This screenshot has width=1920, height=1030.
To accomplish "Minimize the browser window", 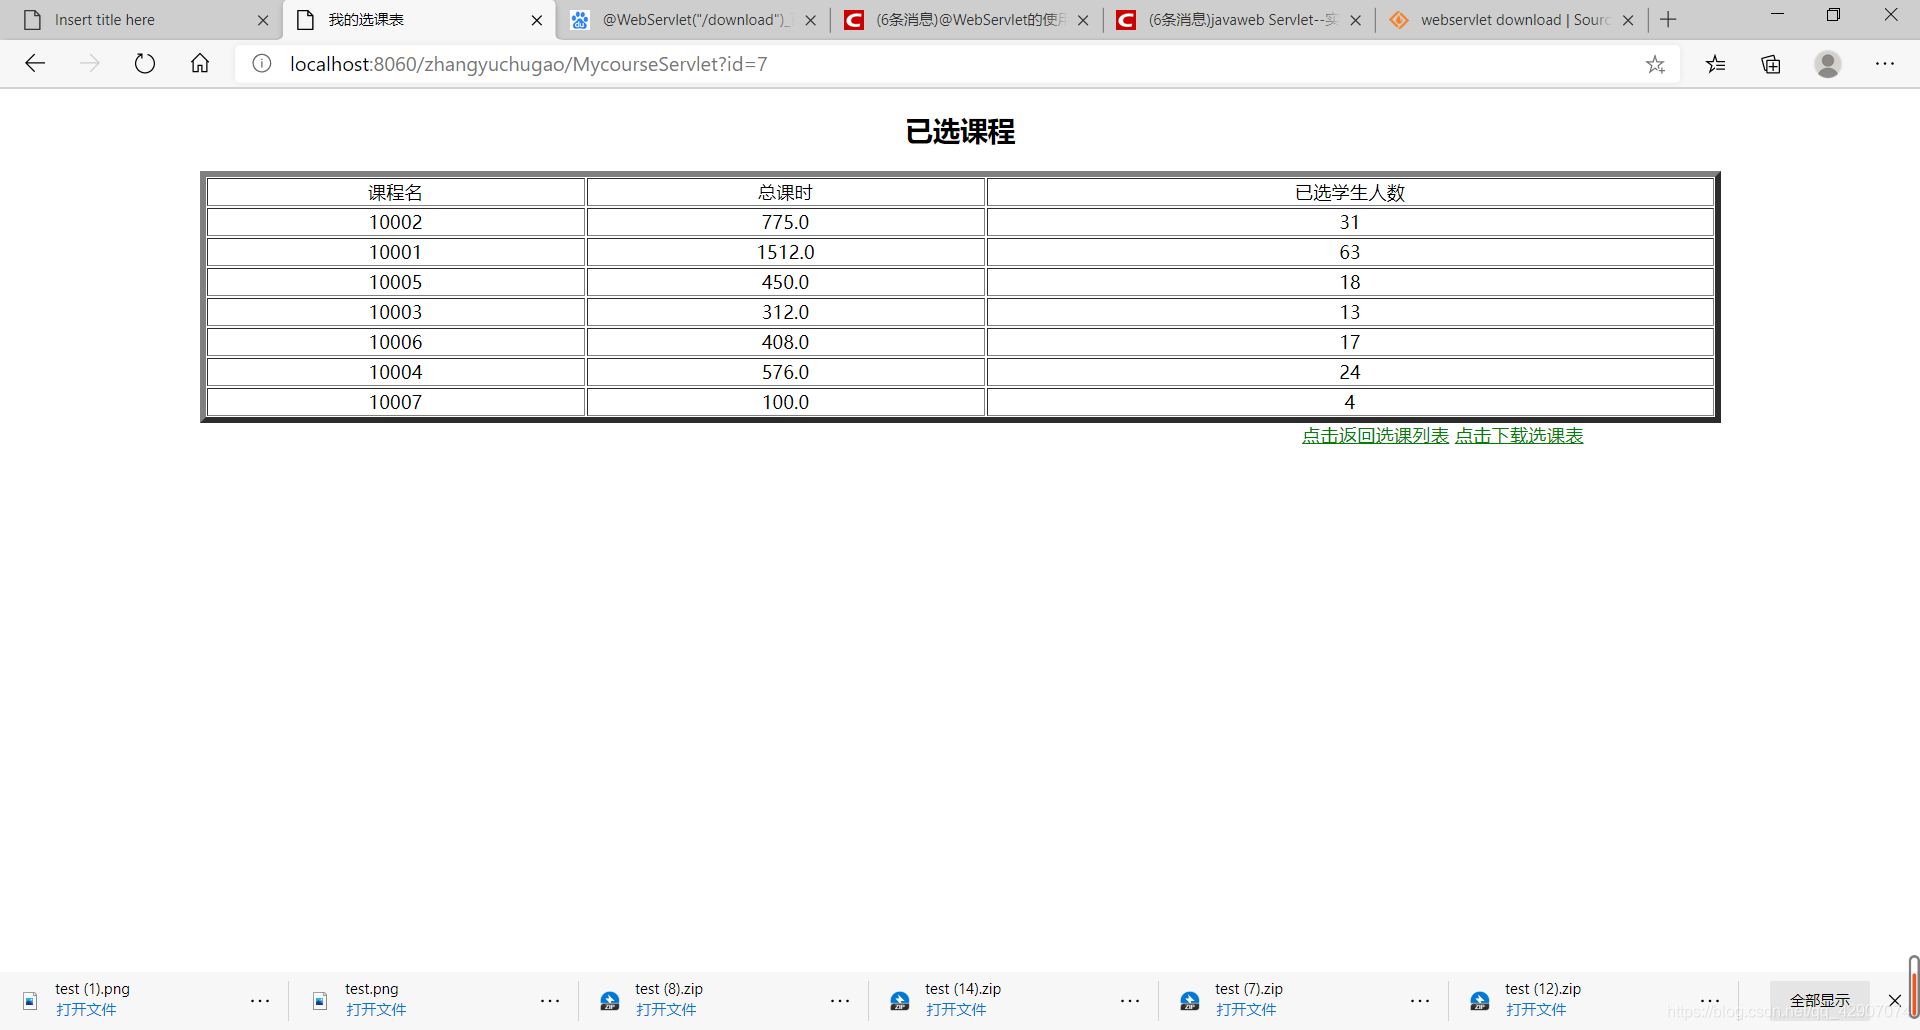I will tap(1777, 15).
